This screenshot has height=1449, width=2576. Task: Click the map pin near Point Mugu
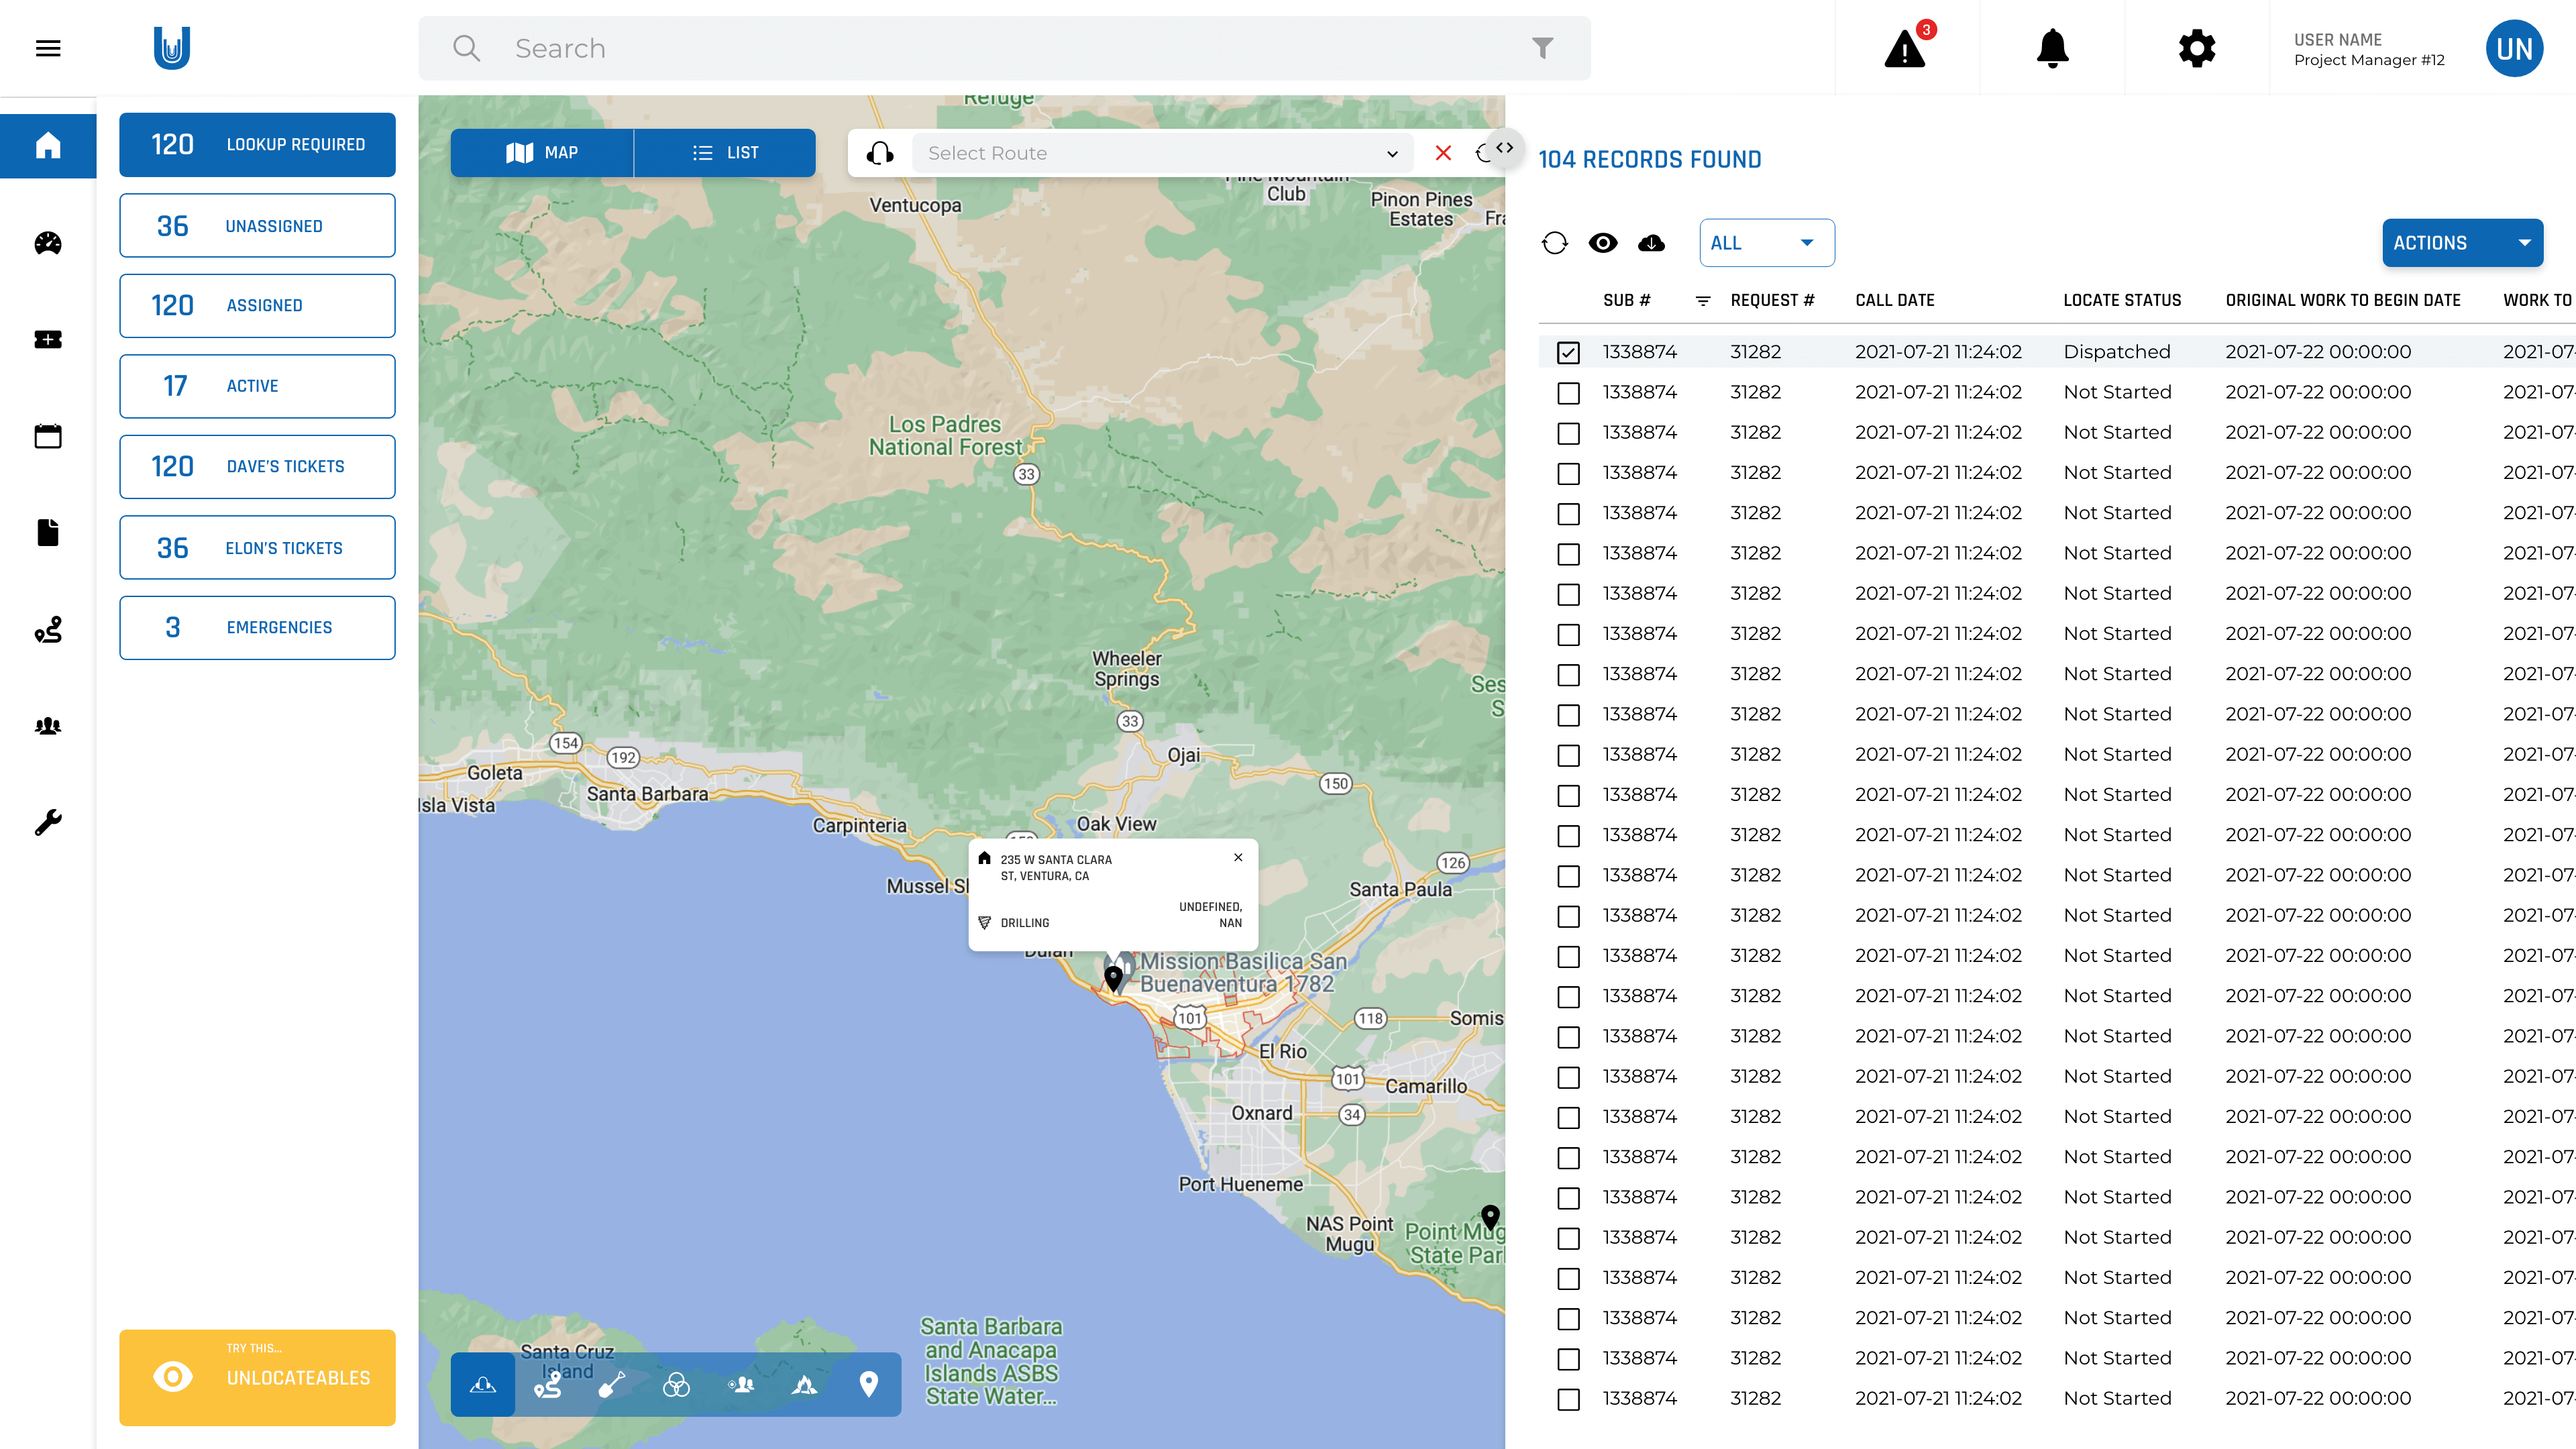[x=1490, y=1217]
